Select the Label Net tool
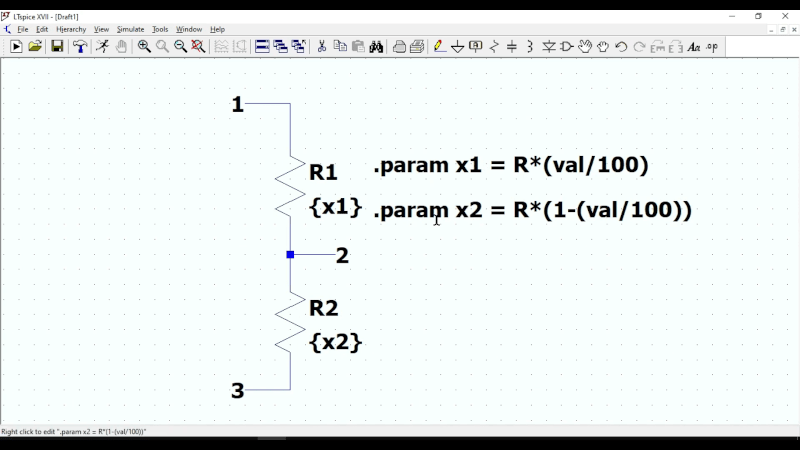 [475, 47]
